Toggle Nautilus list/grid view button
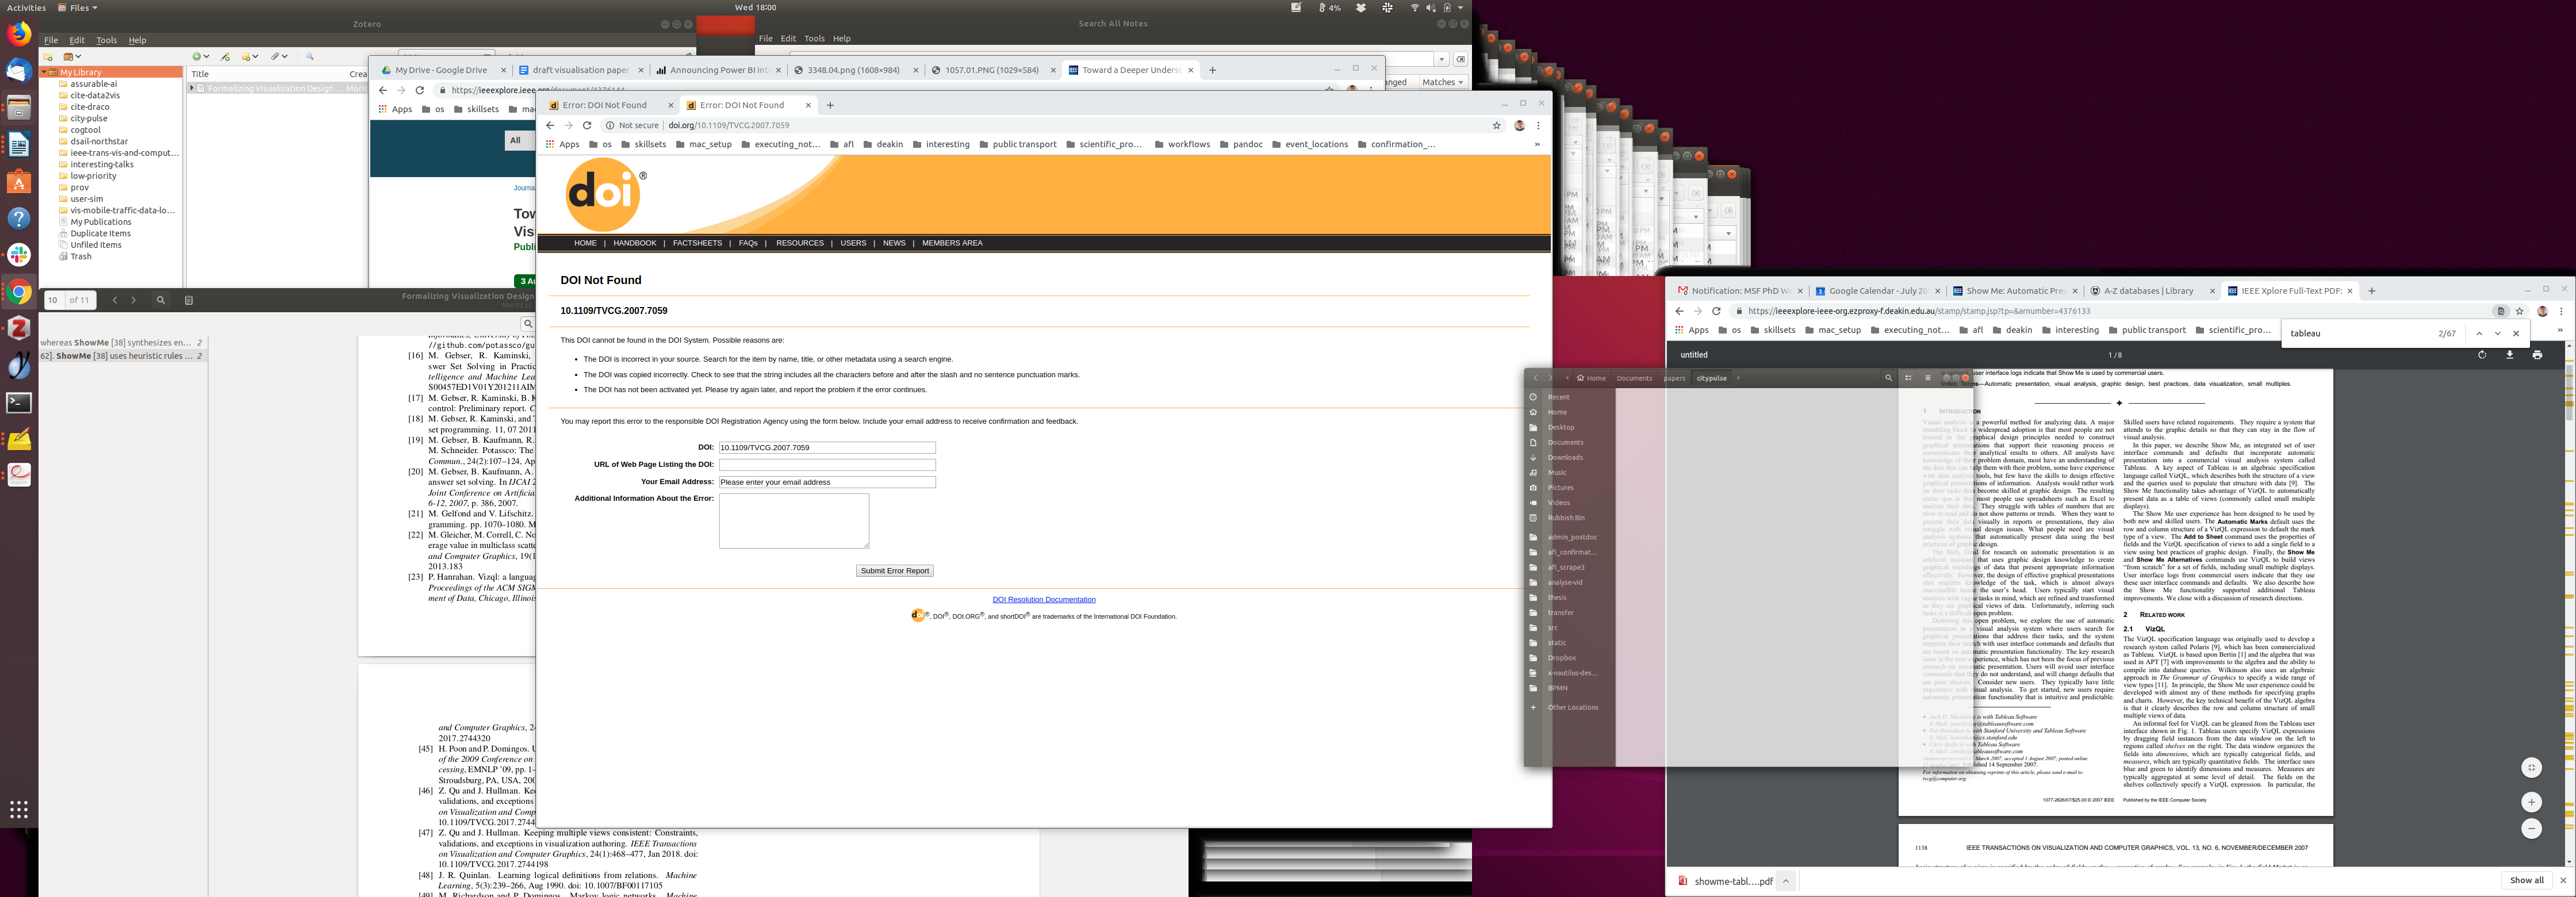Screen dimensions: 2576x897 (1908, 378)
